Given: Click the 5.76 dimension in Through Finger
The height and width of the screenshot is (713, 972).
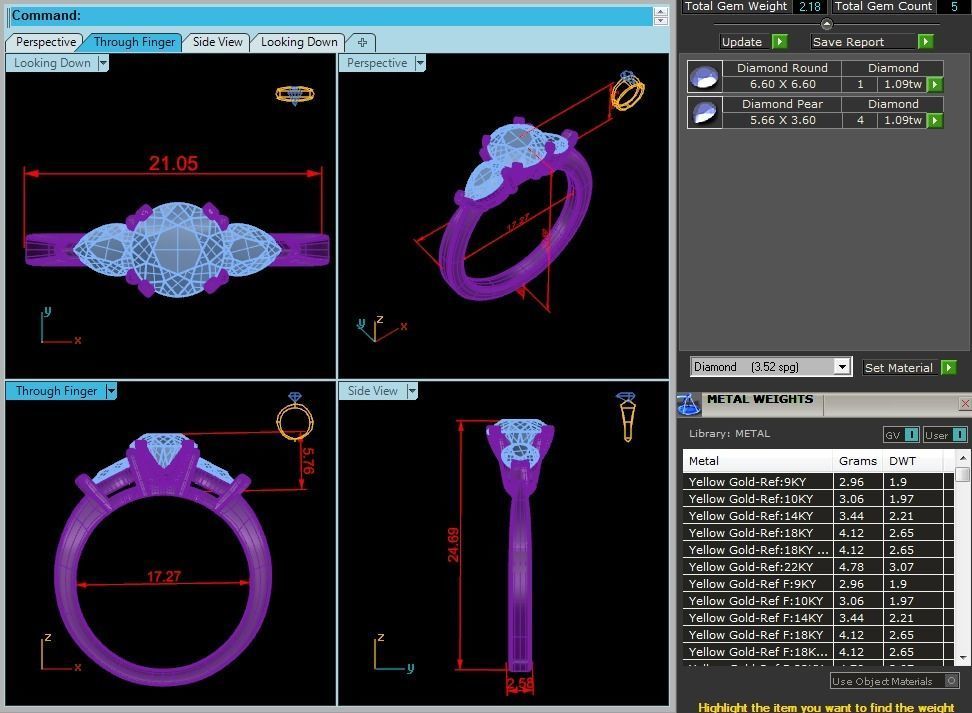Looking at the screenshot, I should (308, 461).
